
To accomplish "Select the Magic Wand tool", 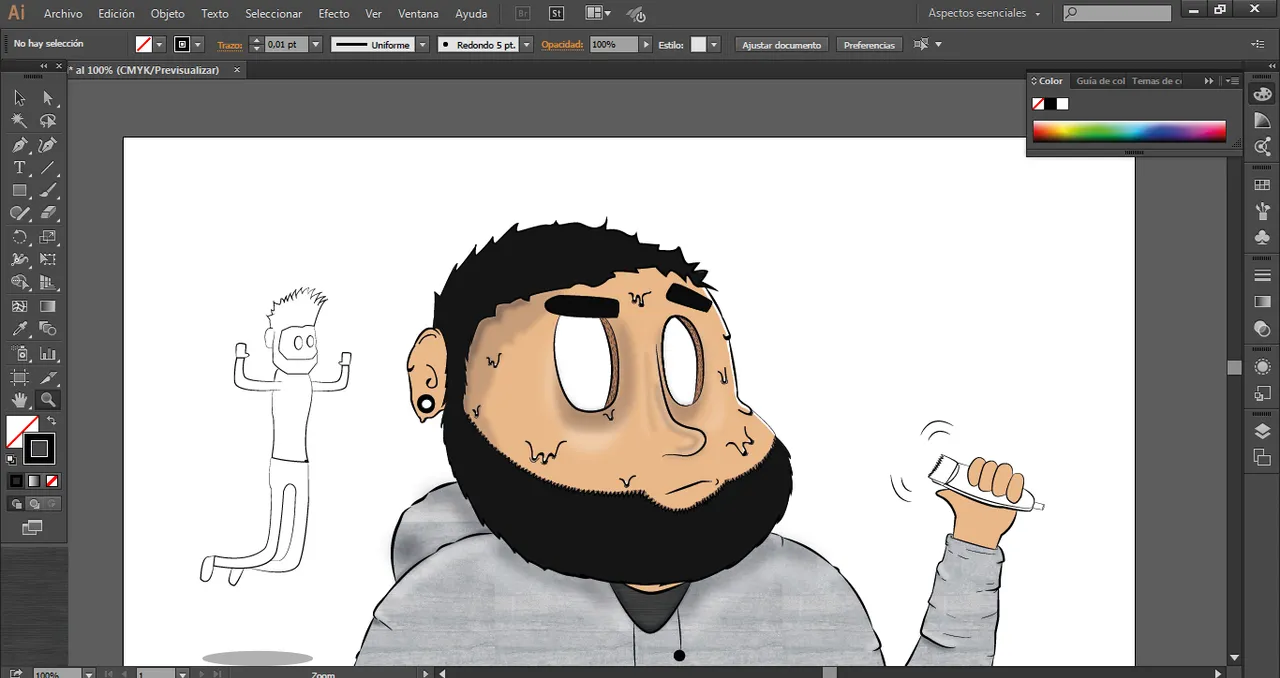I will tap(19, 121).
